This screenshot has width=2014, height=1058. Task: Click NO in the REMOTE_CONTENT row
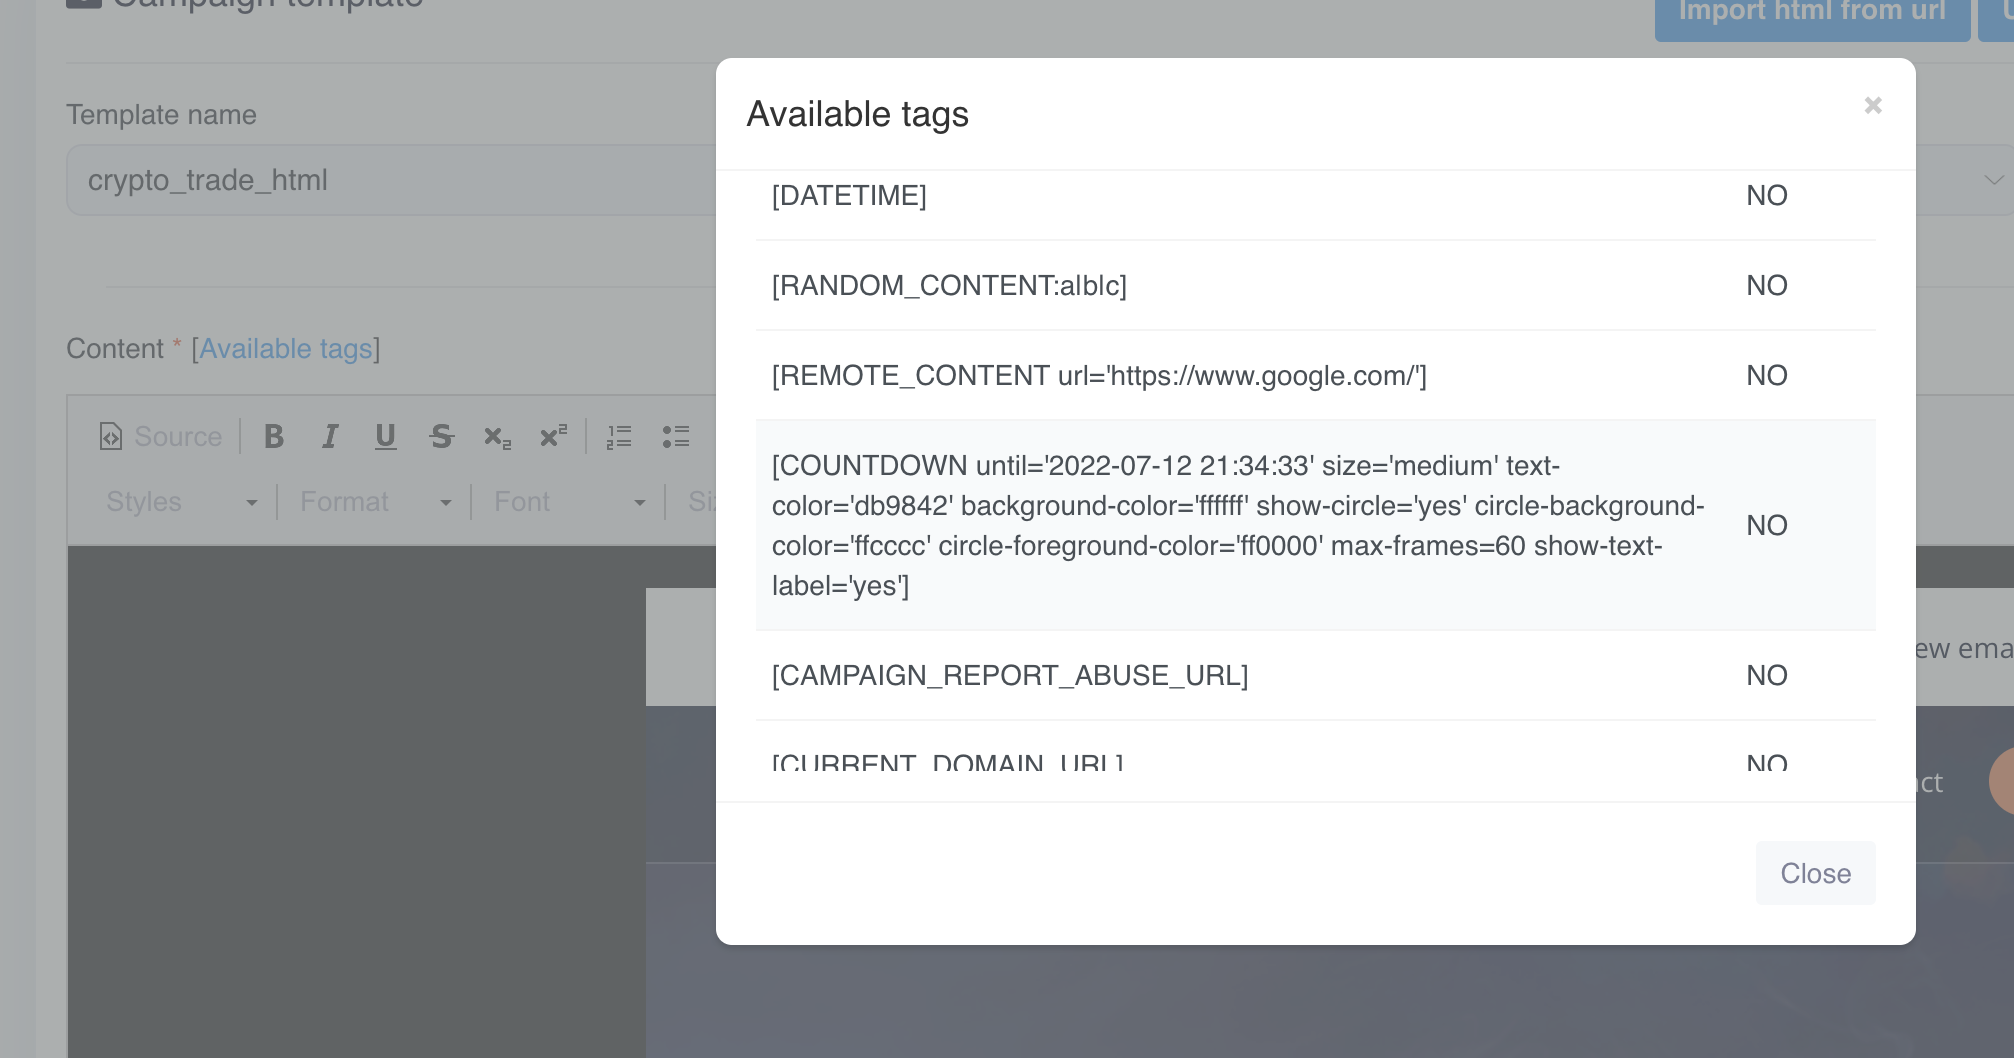tap(1766, 375)
